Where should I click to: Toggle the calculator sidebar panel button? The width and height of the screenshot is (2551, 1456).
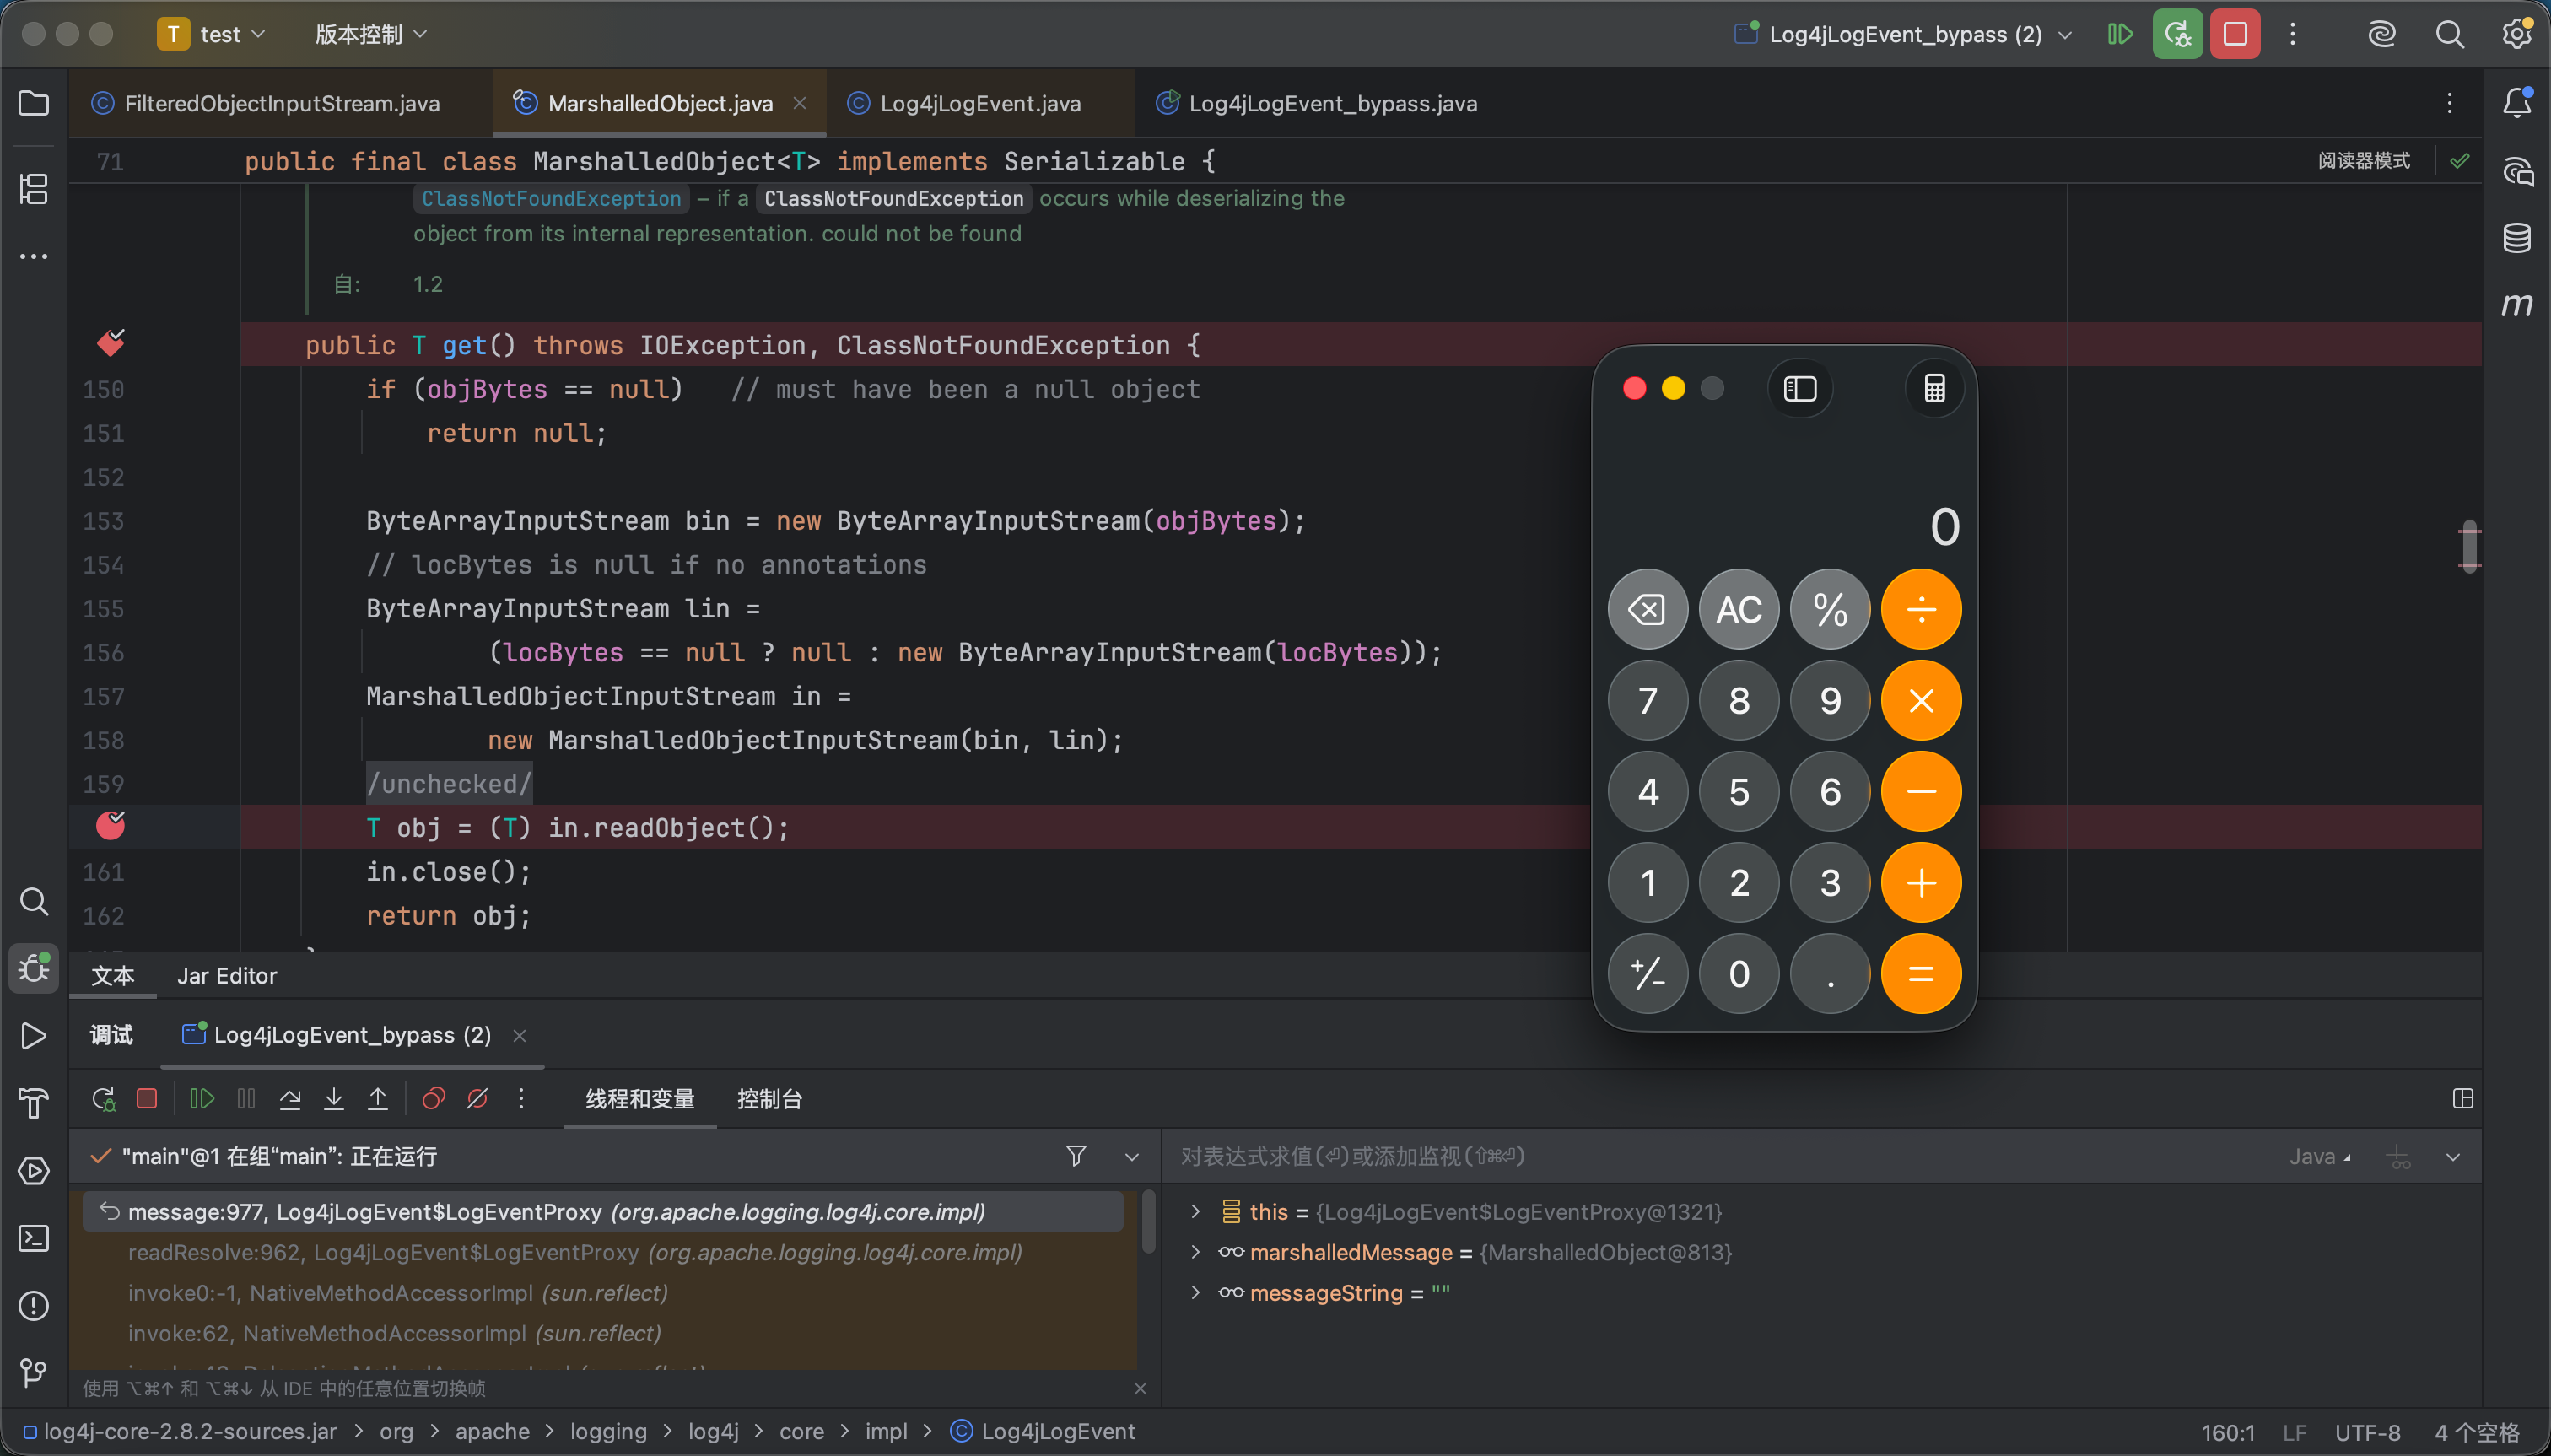pos(1800,388)
